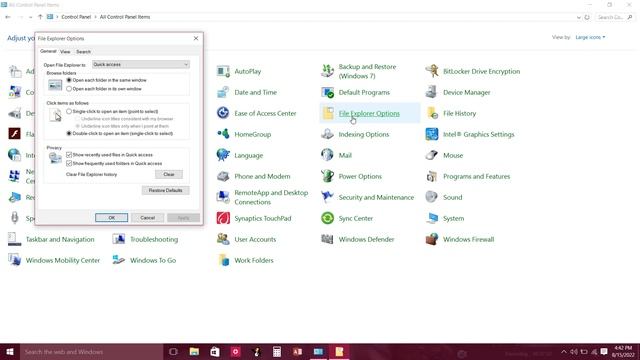Open HomeGroup icon
The image size is (640, 360).
click(223, 134)
